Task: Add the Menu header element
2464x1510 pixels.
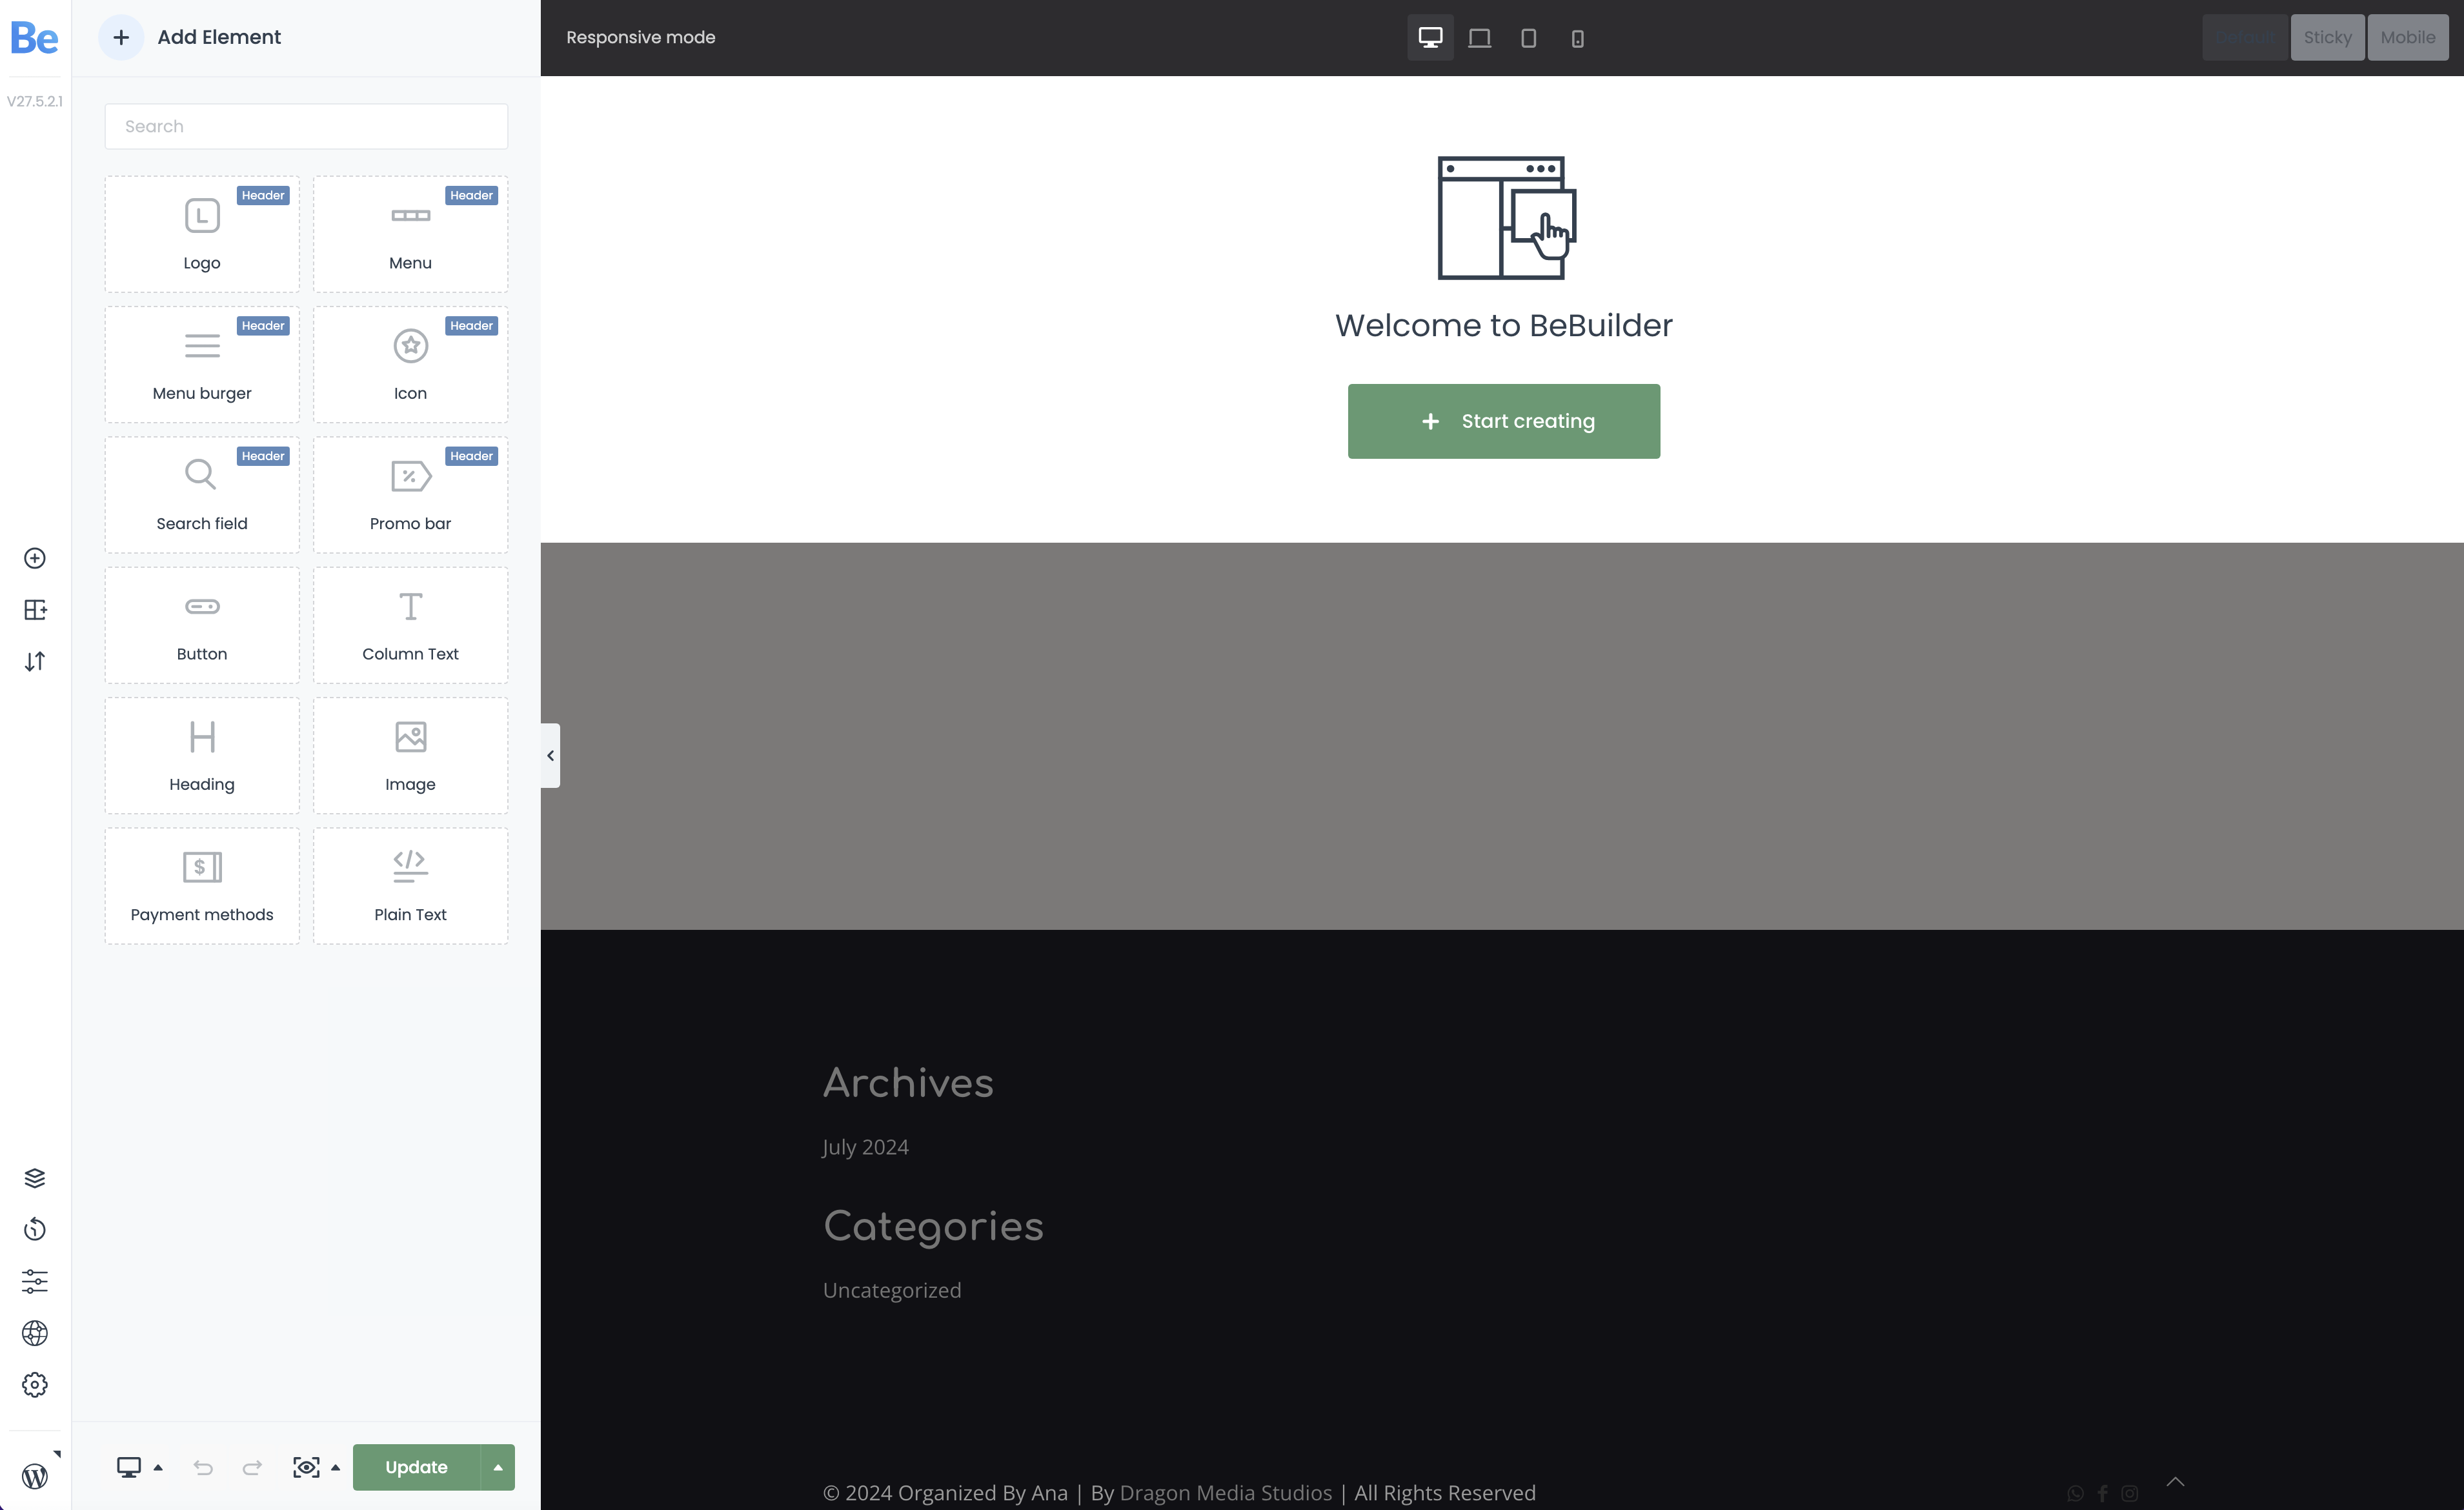Action: pyautogui.click(x=410, y=235)
